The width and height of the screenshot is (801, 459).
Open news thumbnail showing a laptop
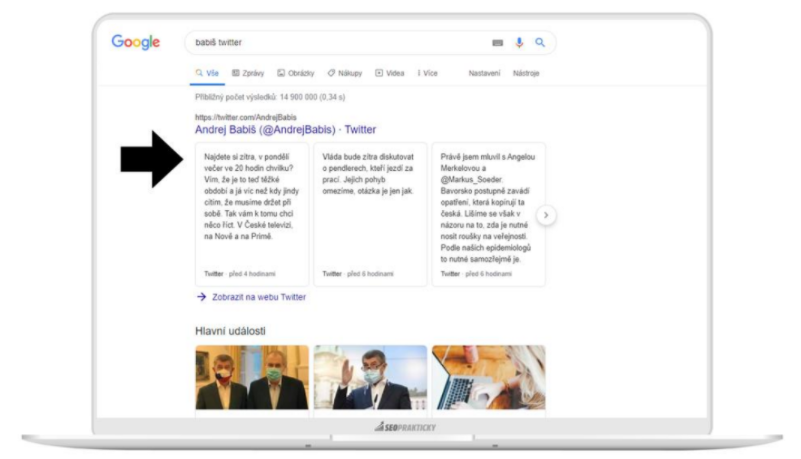click(x=488, y=377)
